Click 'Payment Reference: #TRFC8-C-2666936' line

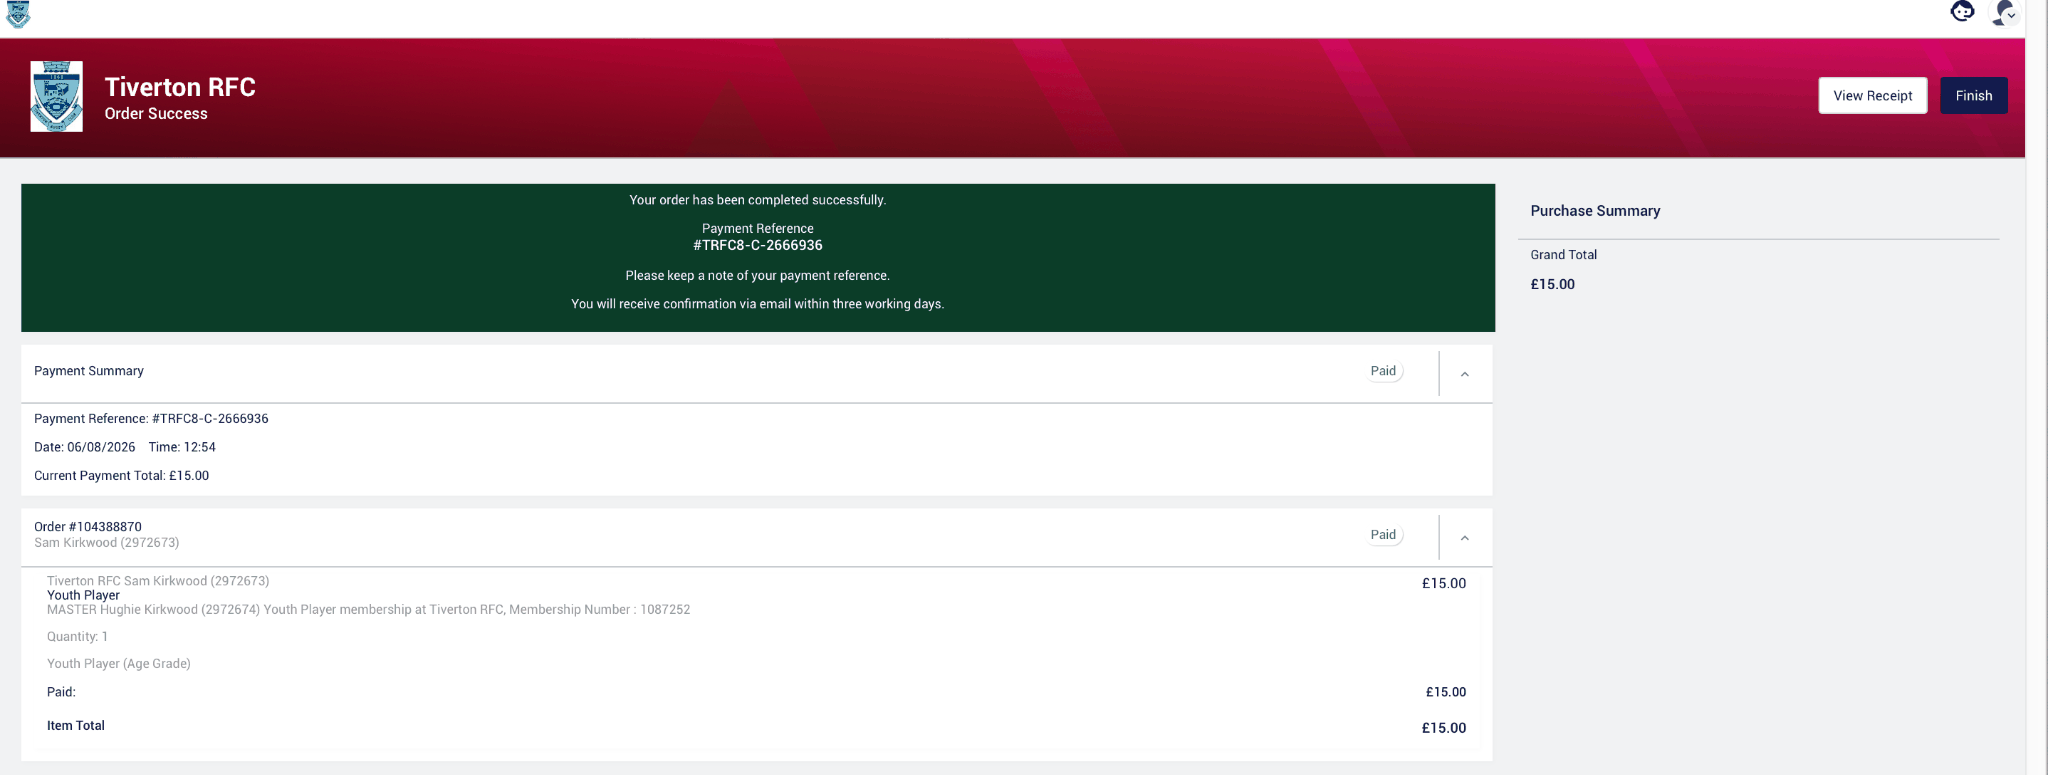(x=151, y=419)
